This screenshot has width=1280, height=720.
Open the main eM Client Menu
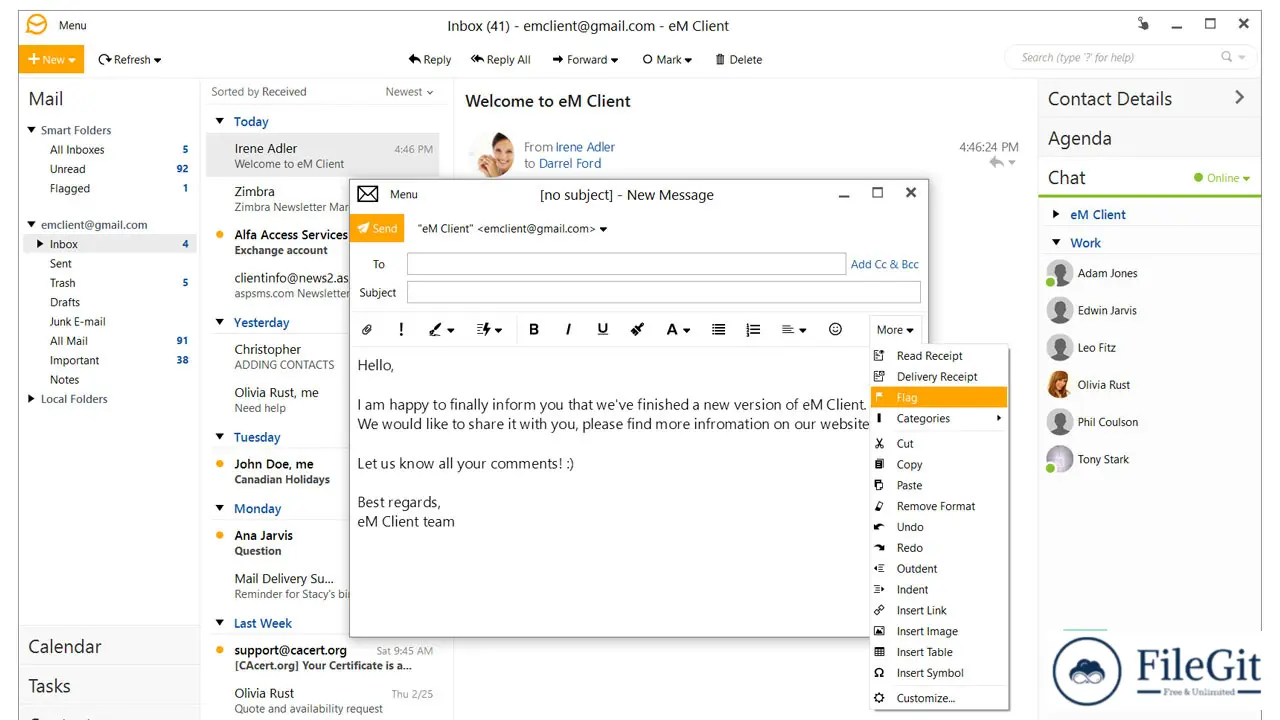(x=72, y=26)
